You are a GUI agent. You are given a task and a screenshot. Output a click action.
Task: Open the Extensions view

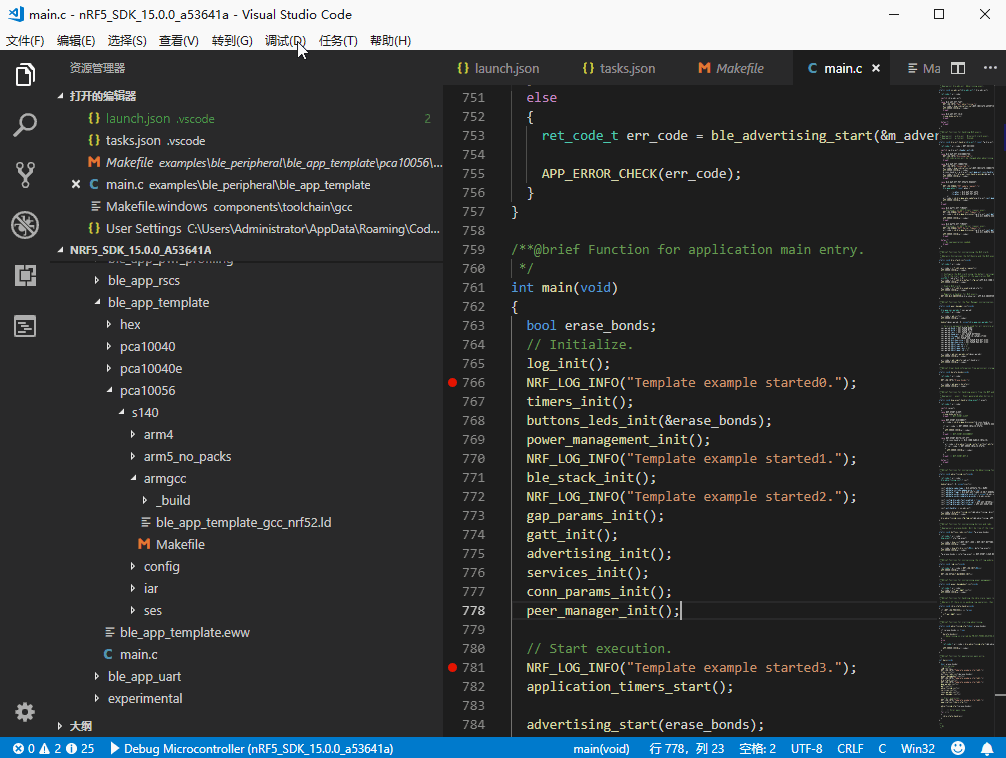point(25,275)
